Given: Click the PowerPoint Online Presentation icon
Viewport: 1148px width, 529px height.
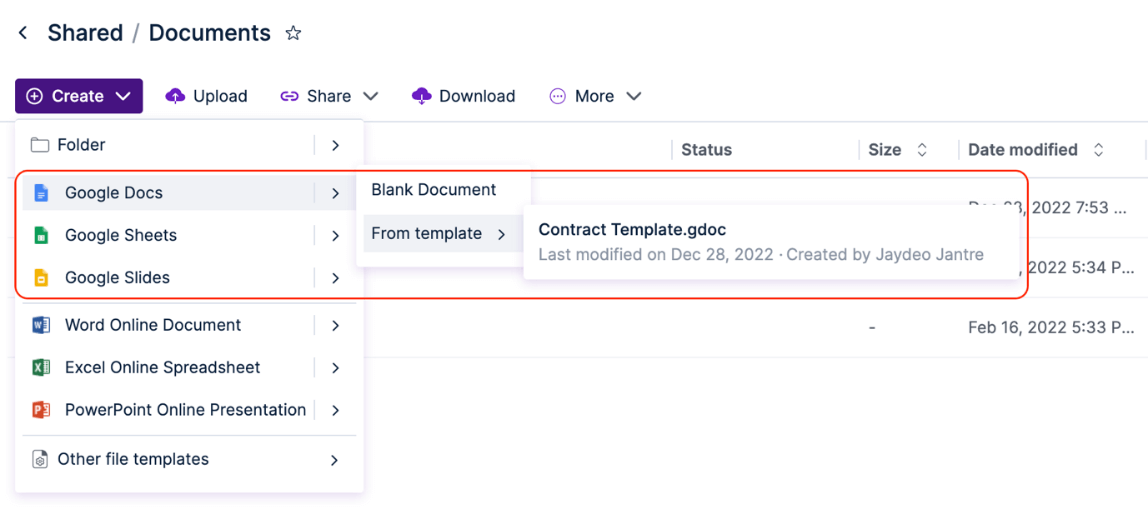Looking at the screenshot, I should [x=41, y=410].
